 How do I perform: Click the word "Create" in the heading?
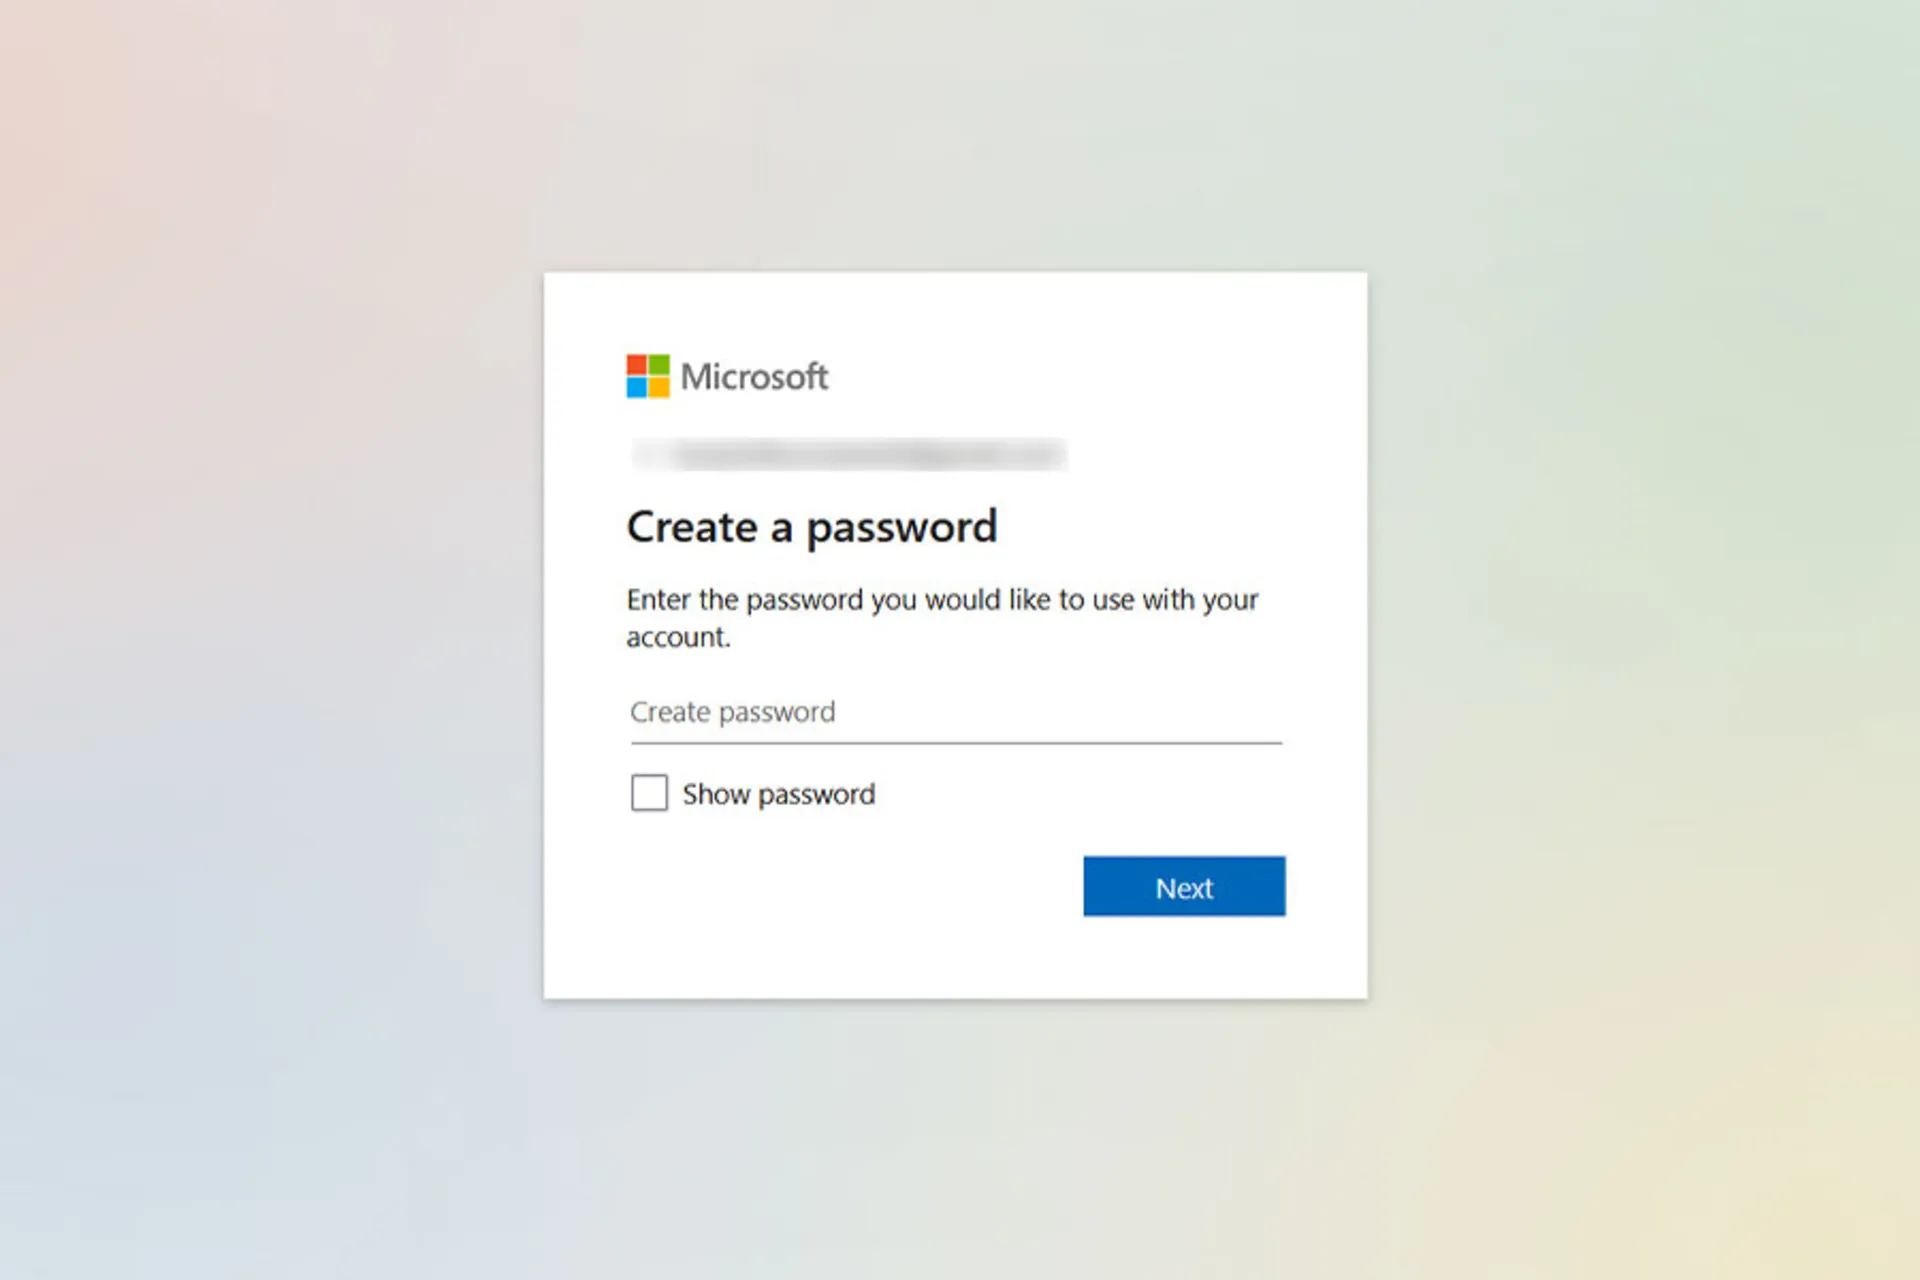[692, 527]
